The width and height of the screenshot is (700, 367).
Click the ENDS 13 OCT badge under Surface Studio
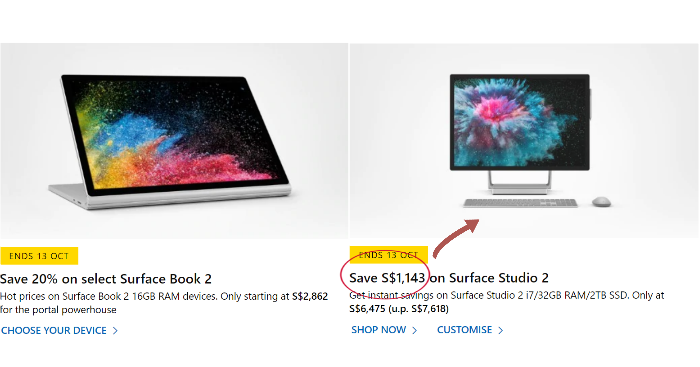[388, 255]
